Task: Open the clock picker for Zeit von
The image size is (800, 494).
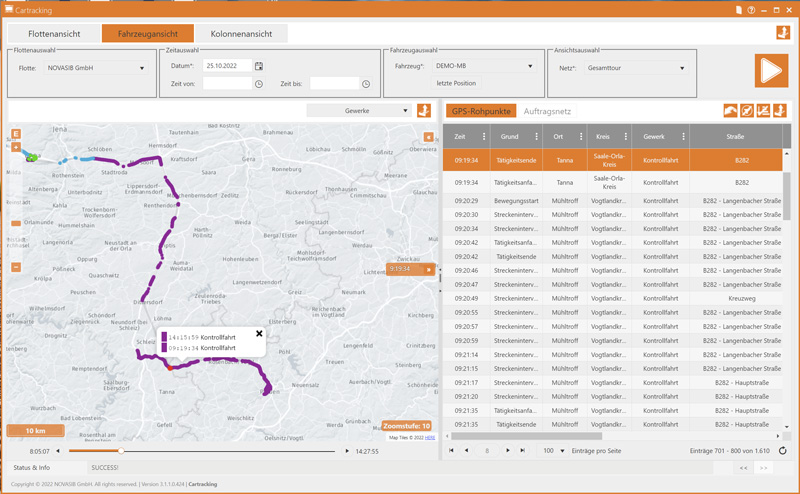Action: click(259, 84)
